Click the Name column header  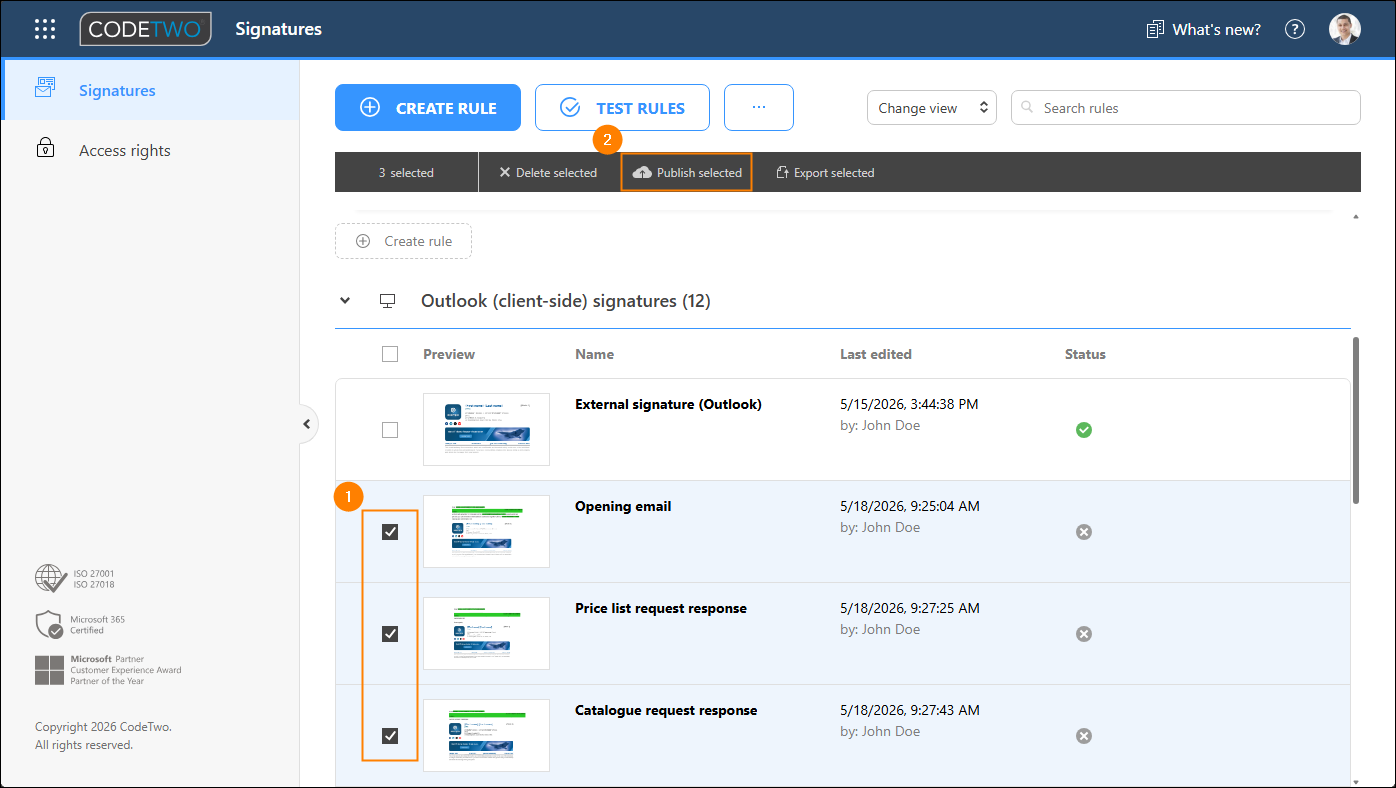595,354
